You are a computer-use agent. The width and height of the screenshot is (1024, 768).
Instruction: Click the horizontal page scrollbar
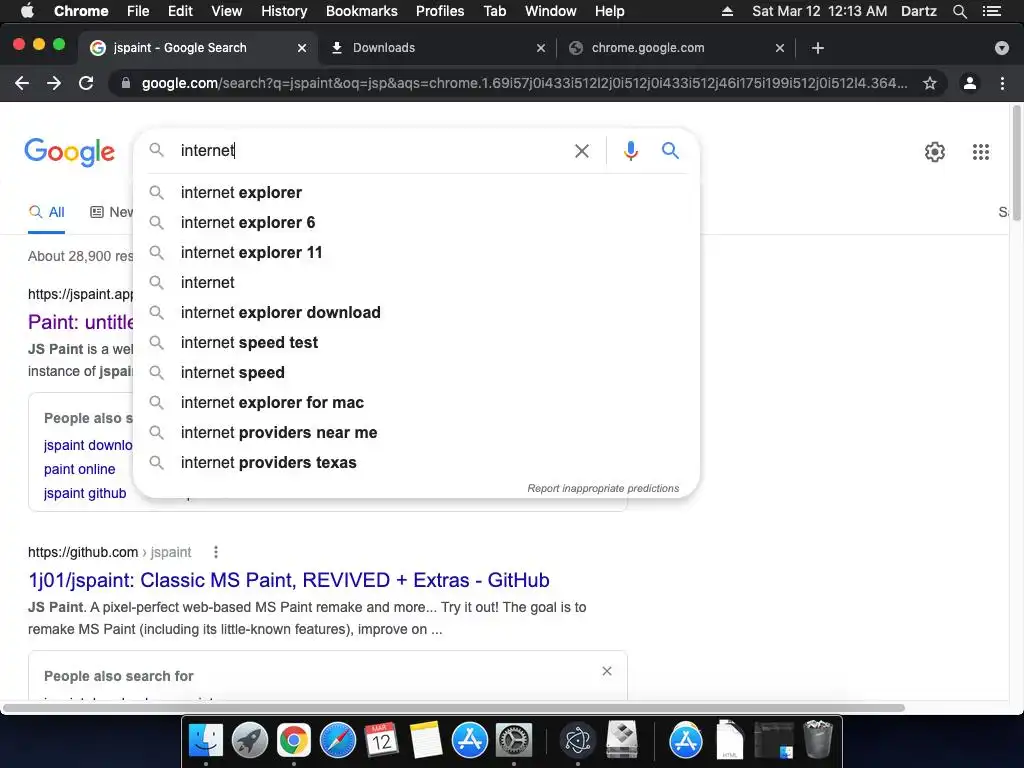click(453, 708)
